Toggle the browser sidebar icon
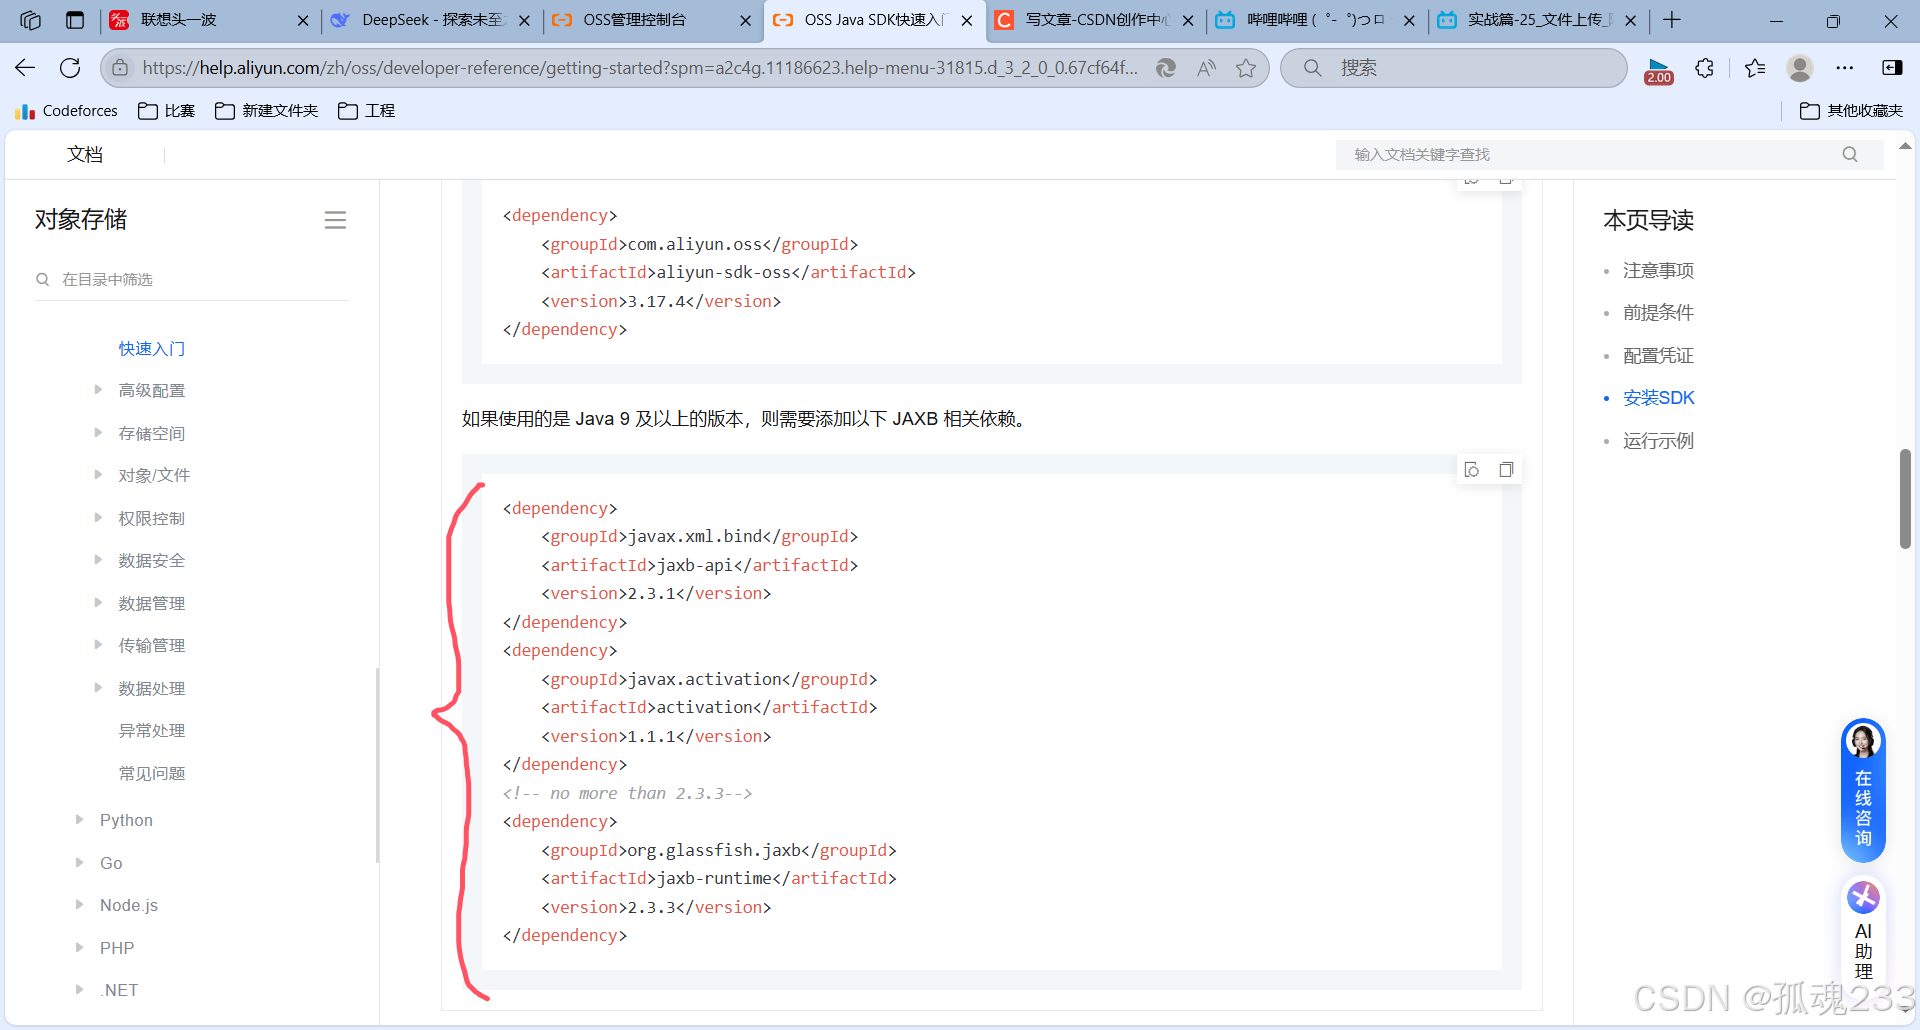1920x1030 pixels. [1892, 68]
